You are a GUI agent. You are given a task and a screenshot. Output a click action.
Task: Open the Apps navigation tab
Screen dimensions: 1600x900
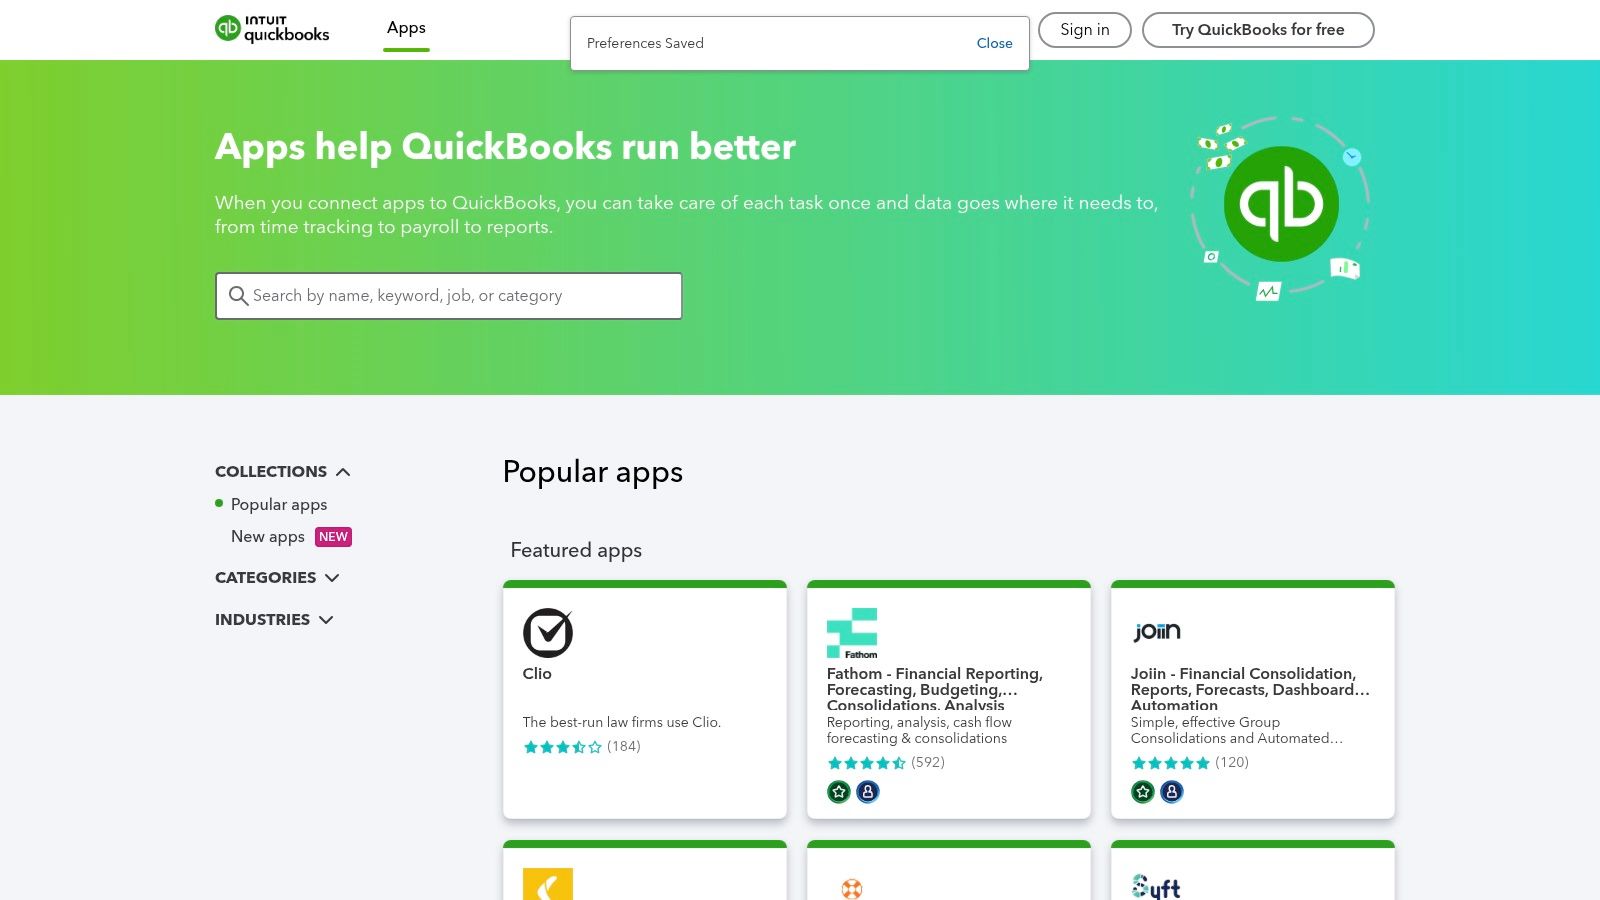pos(406,28)
